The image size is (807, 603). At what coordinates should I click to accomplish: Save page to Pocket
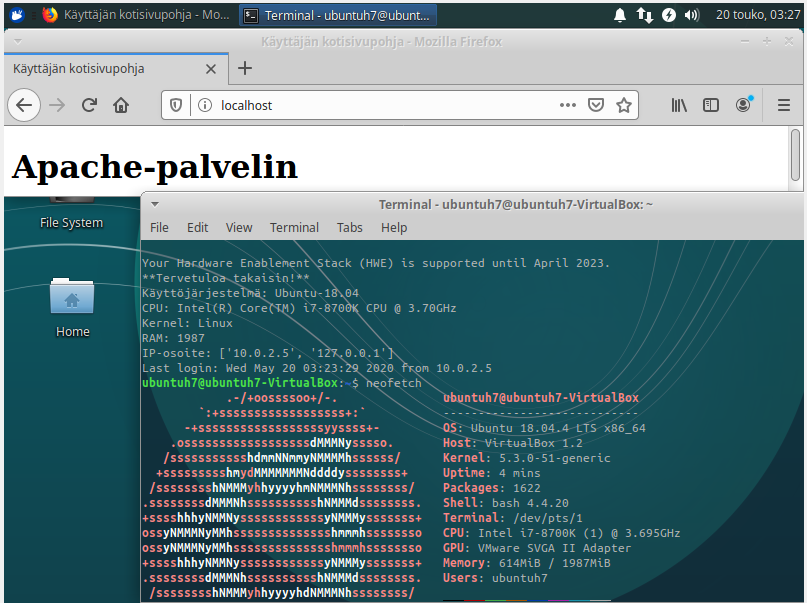pyautogui.click(x=596, y=105)
